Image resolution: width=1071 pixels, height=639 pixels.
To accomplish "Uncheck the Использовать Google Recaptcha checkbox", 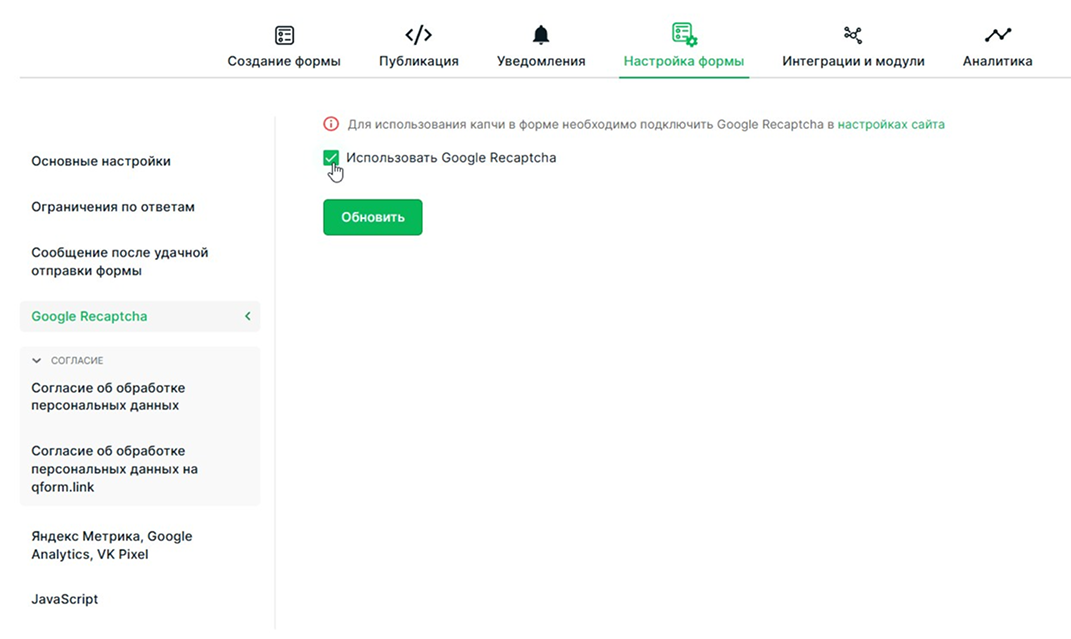I will (331, 158).
